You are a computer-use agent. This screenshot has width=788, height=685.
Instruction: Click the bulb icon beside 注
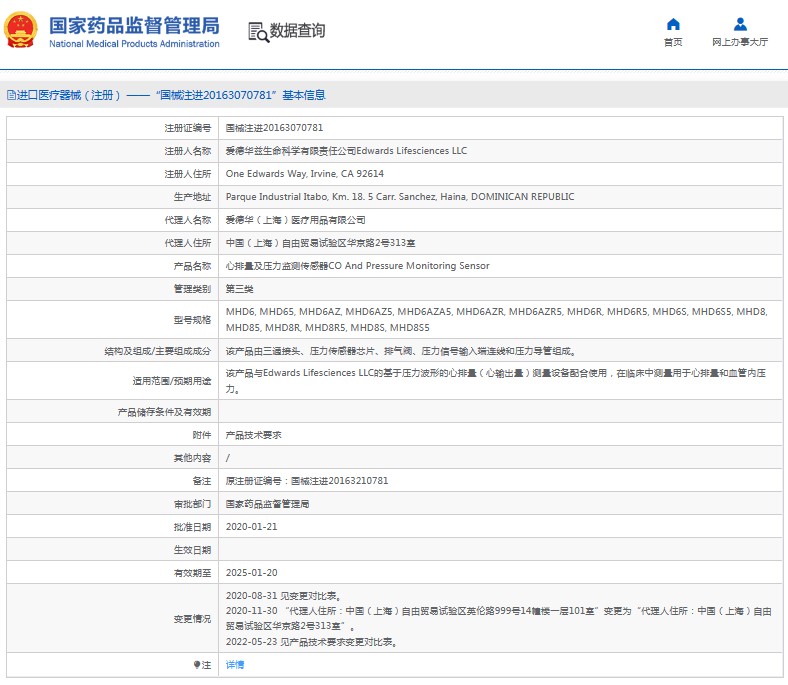(197, 664)
